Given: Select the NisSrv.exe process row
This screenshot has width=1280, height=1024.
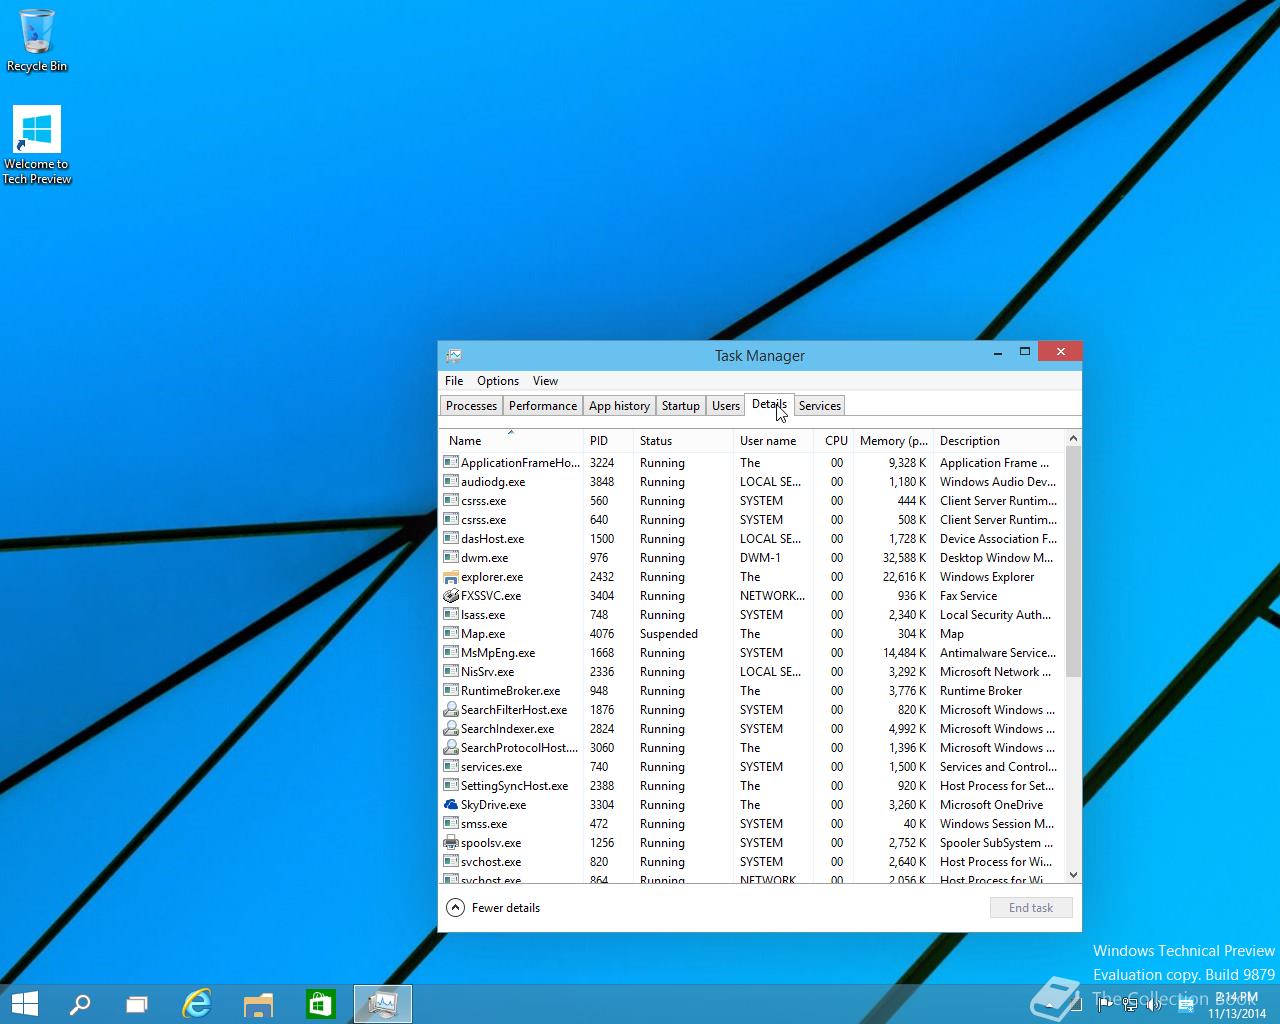Looking at the screenshot, I should 753,672.
